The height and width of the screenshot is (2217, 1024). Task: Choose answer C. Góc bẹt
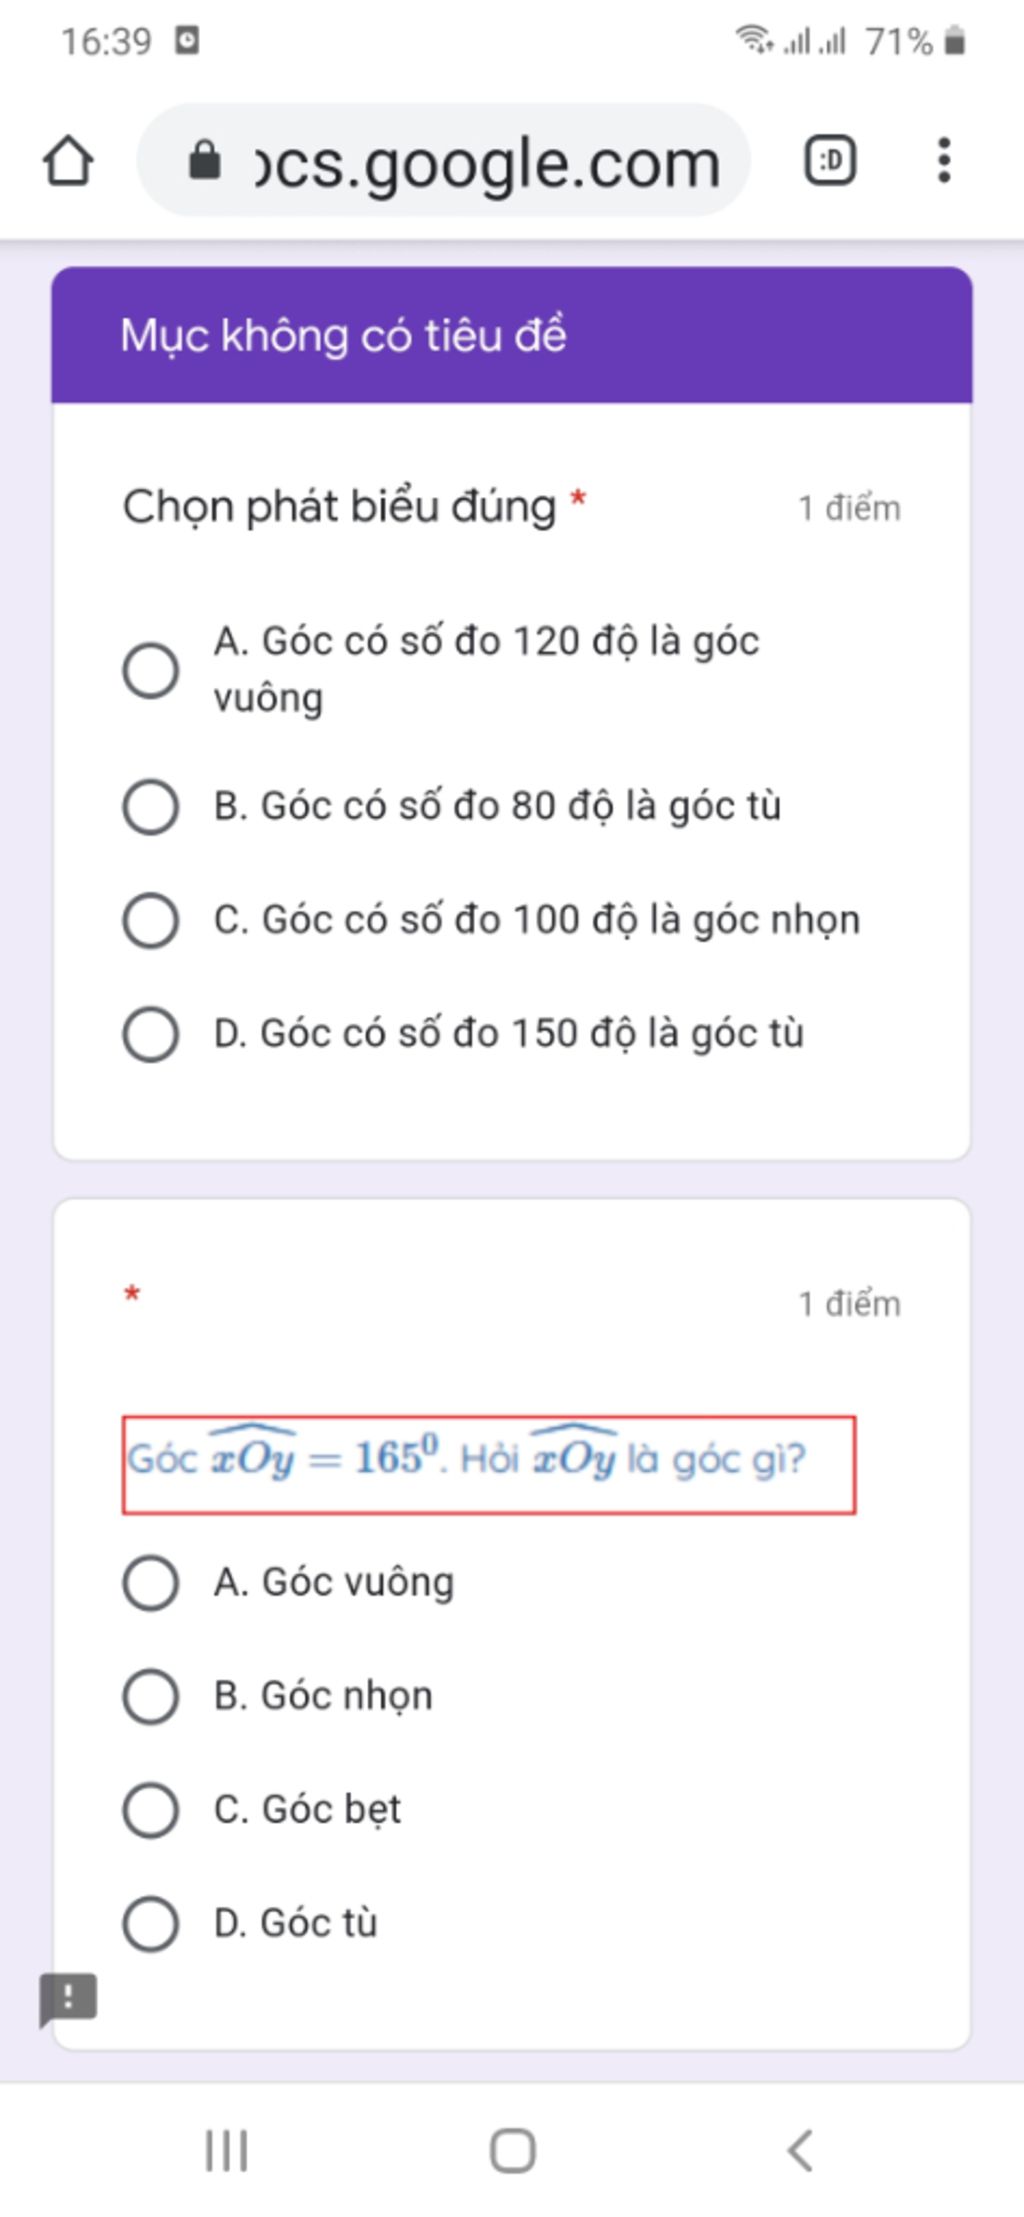point(151,1809)
